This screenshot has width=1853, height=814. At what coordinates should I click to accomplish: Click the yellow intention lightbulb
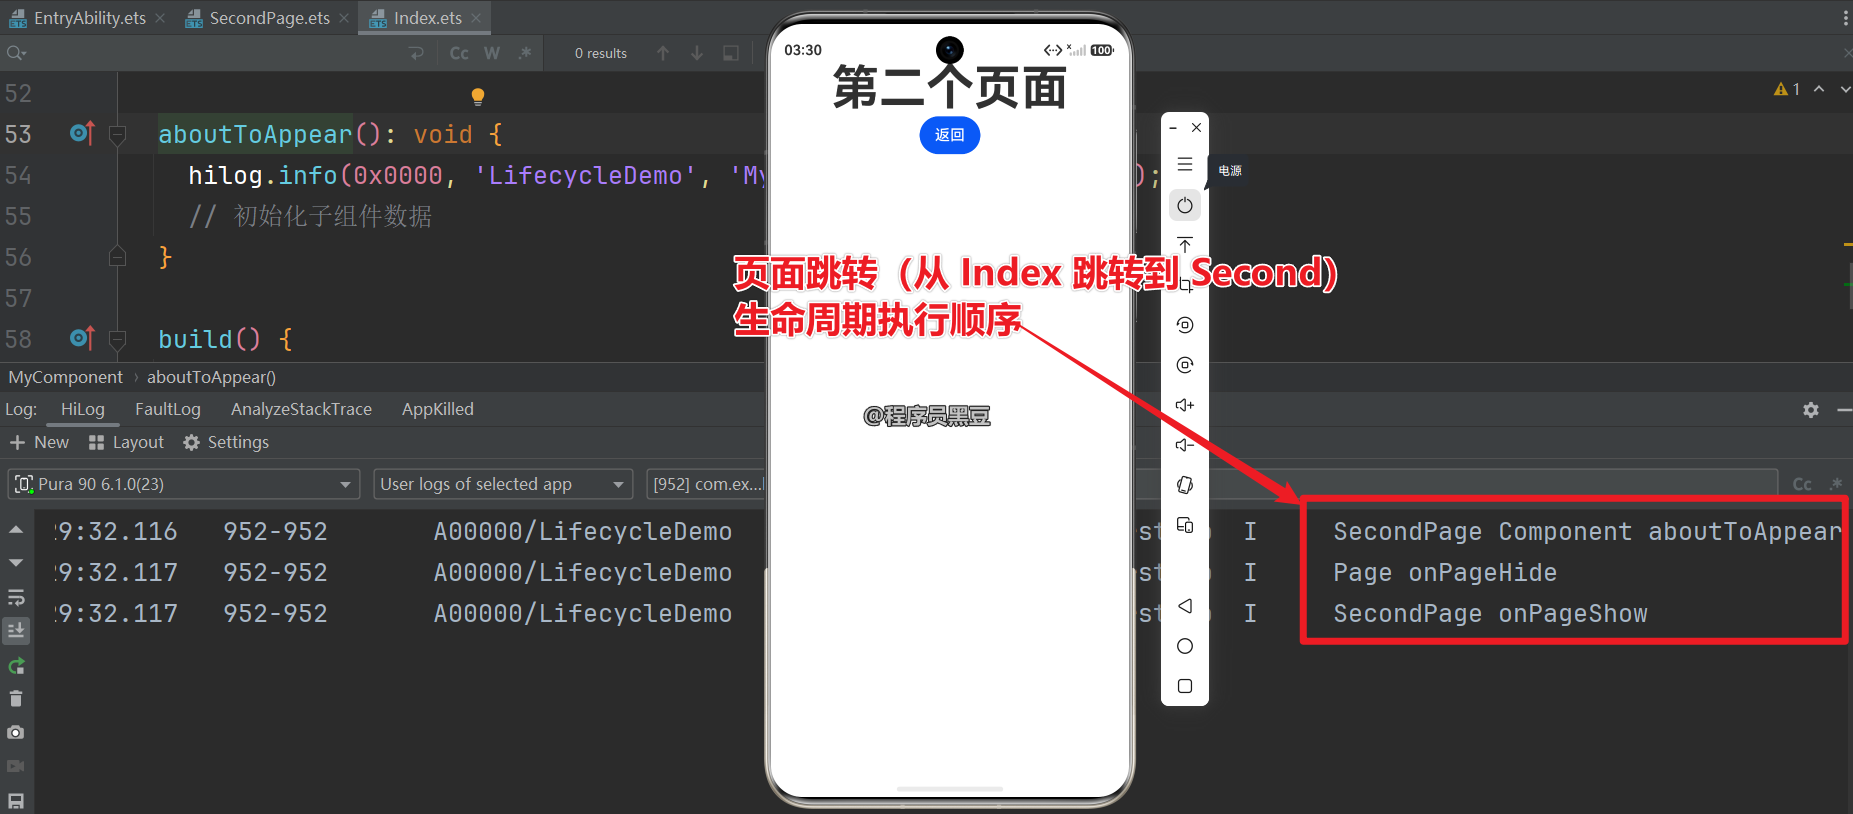tap(478, 97)
